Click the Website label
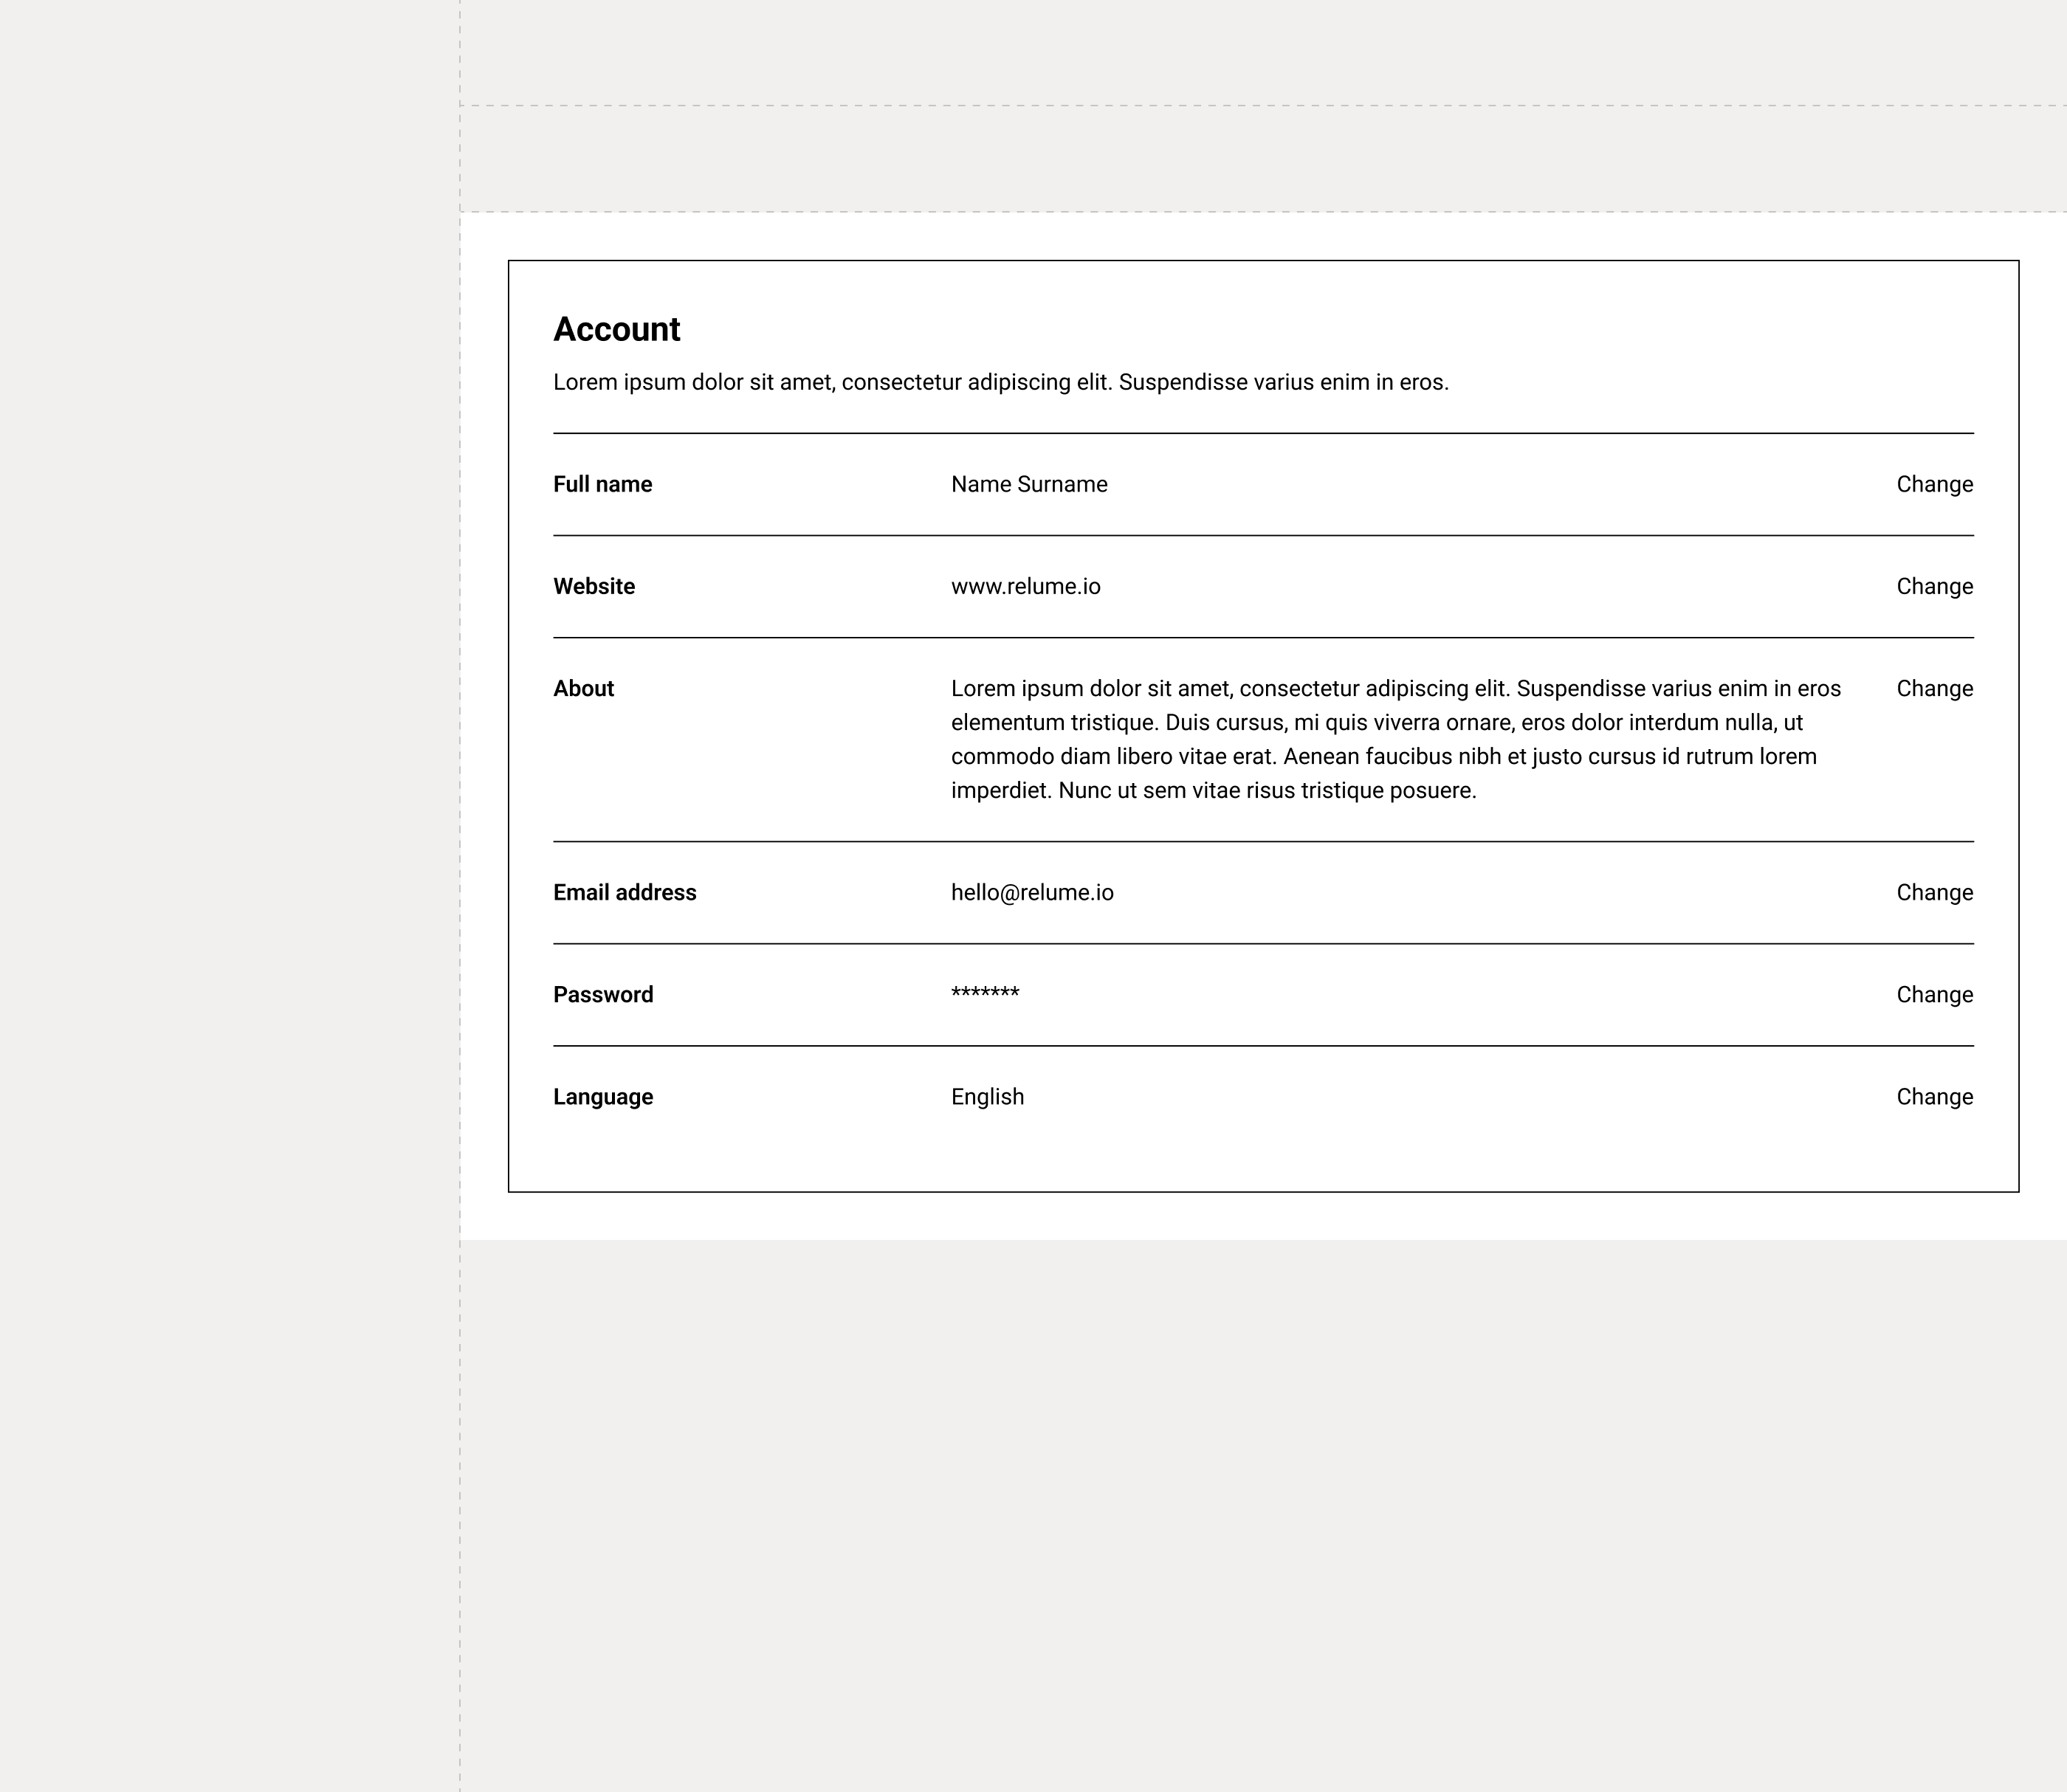The height and width of the screenshot is (1792, 2067). (594, 586)
